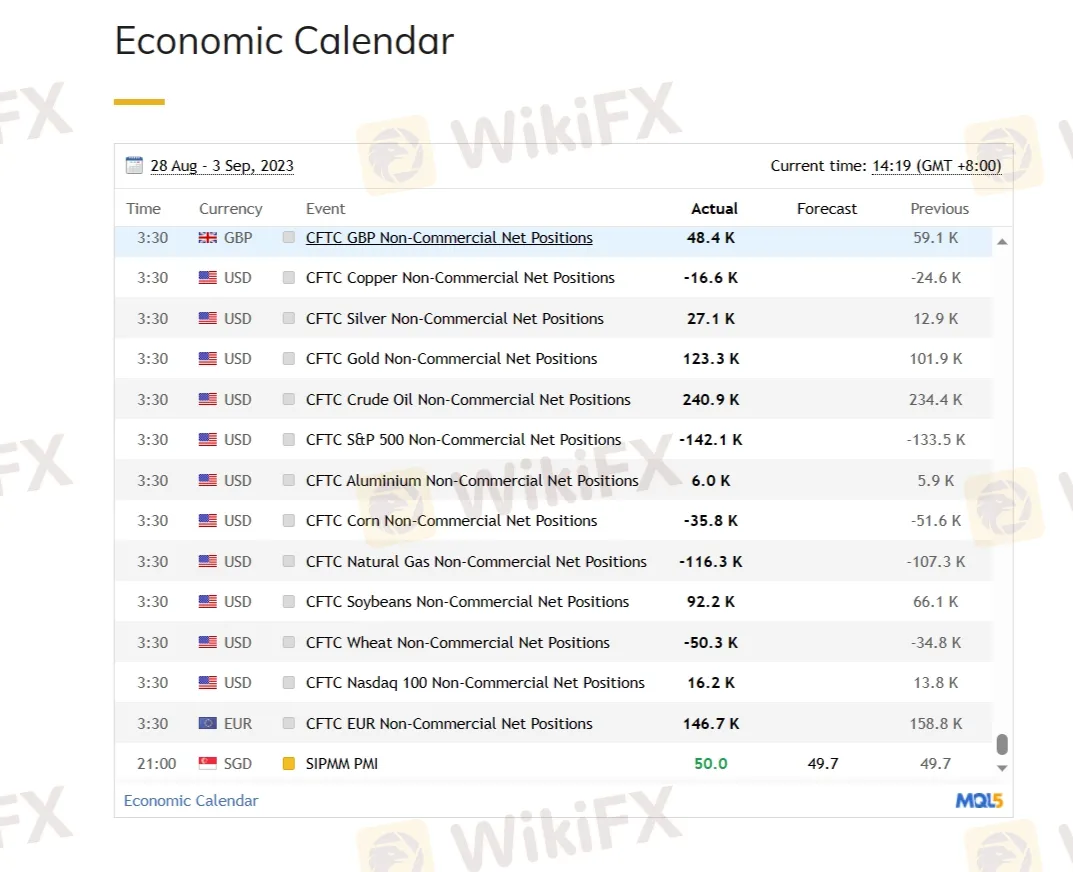Click the 28 Aug - 3 Sep, 2023 date range
The height and width of the screenshot is (872, 1073).
coord(222,166)
